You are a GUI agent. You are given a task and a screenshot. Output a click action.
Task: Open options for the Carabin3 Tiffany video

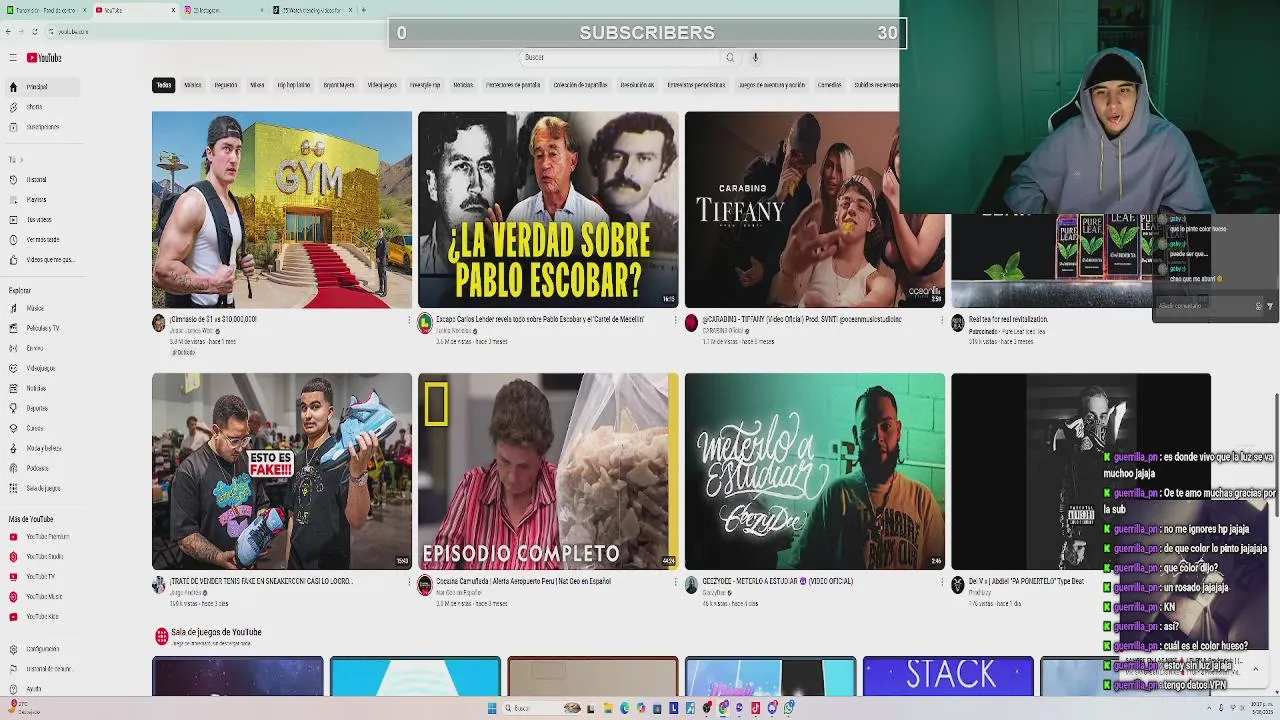941,321
